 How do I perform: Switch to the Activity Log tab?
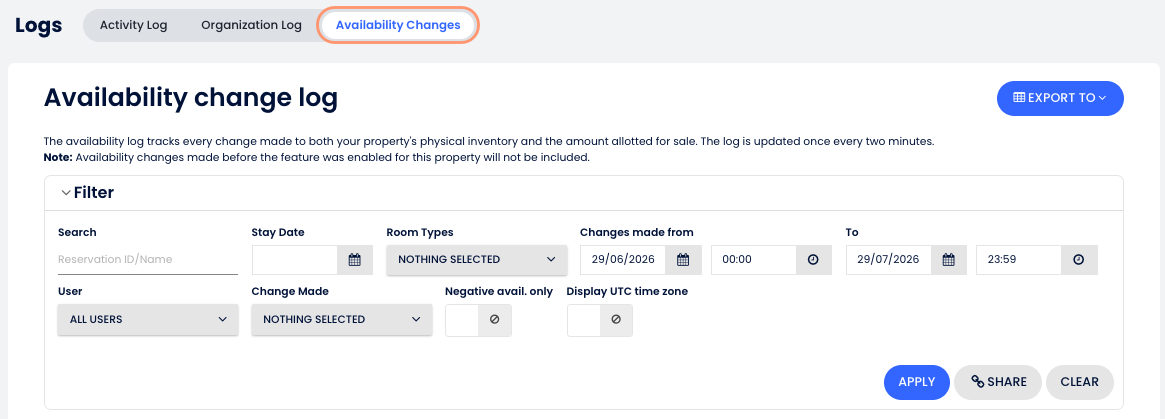click(134, 25)
